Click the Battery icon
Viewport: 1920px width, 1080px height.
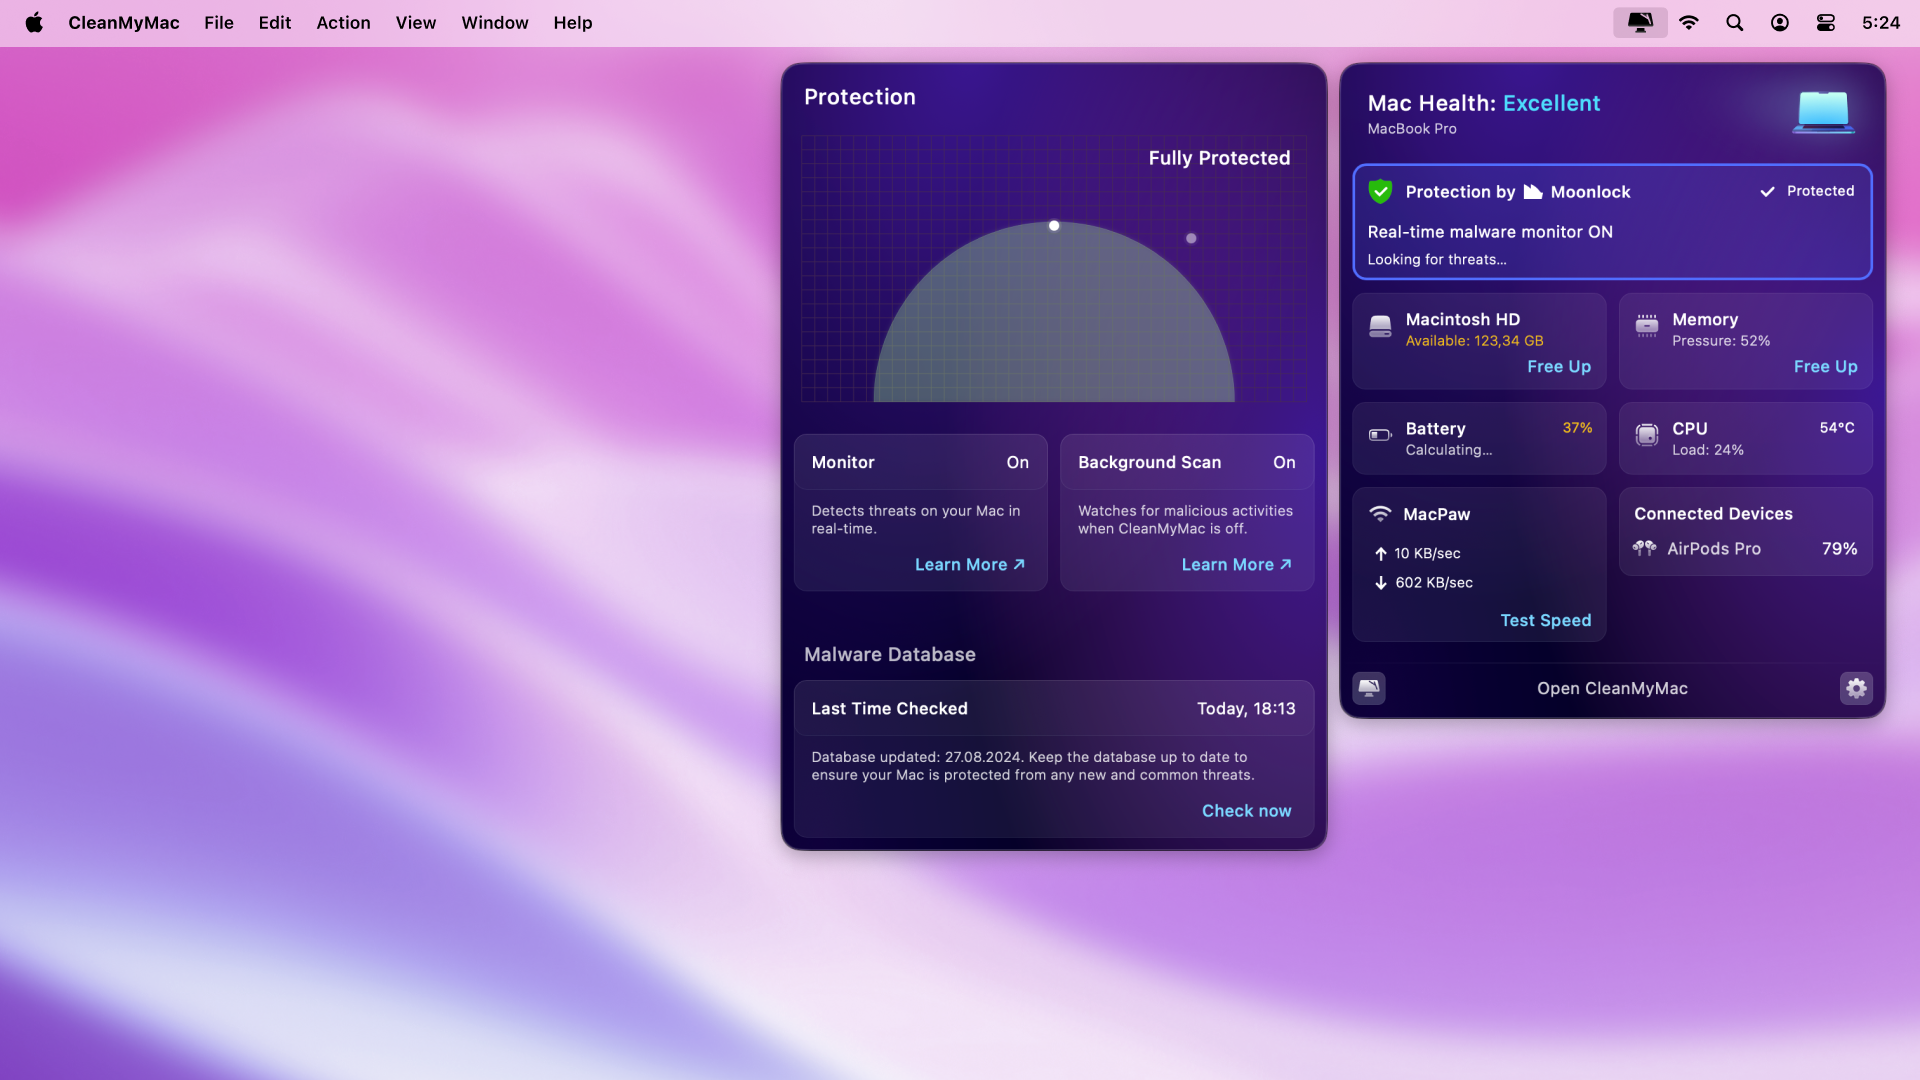[1380, 435]
